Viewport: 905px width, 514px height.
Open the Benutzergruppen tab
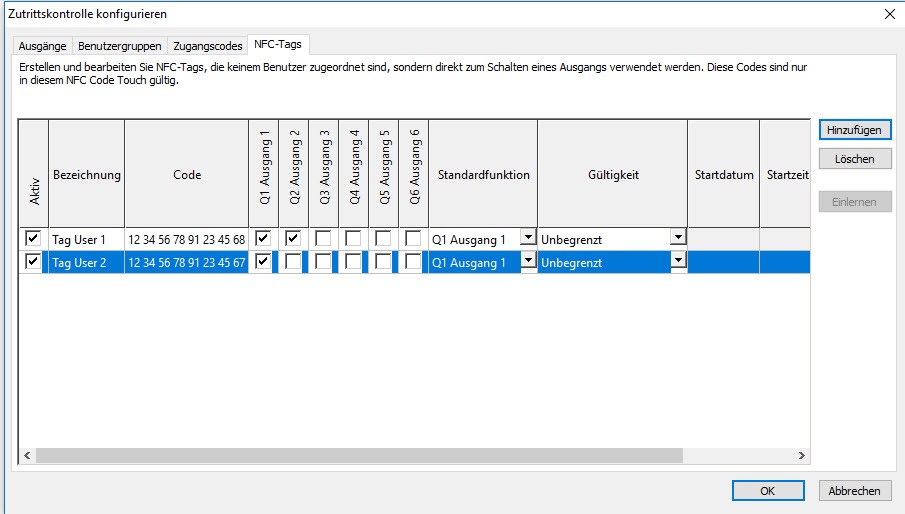pos(119,46)
